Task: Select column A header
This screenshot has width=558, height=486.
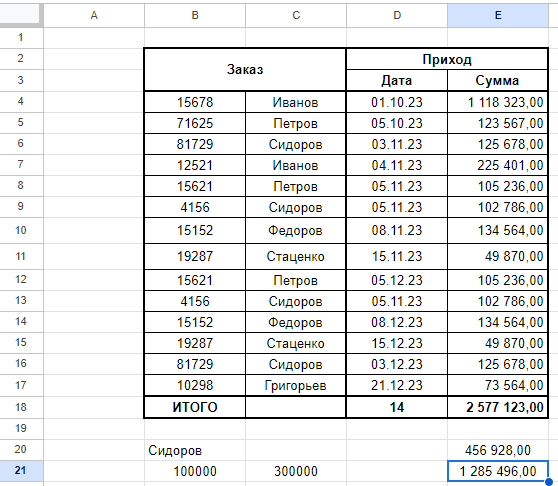Action: click(x=94, y=15)
